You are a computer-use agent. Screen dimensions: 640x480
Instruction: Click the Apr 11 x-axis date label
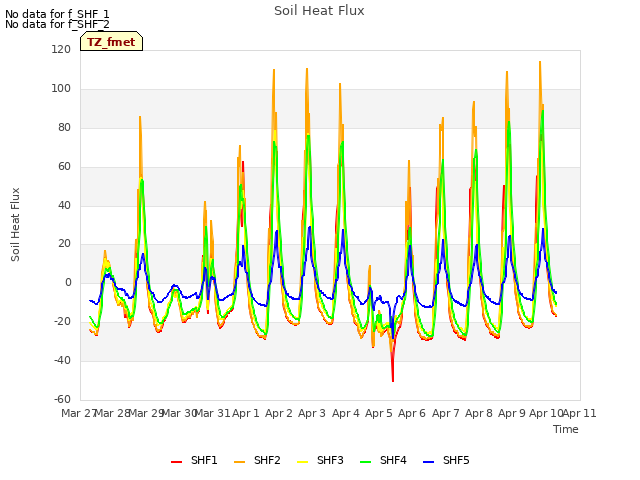[580, 413]
